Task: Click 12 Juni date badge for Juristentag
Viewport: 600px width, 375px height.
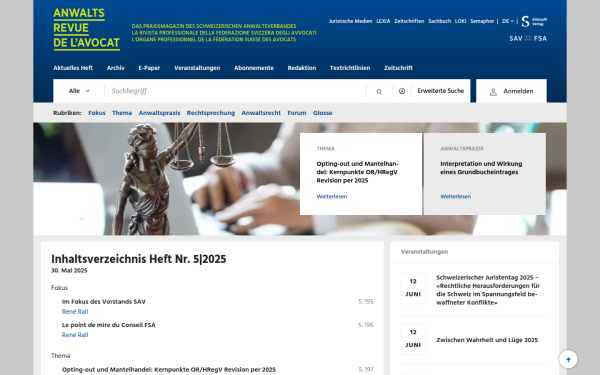Action: coord(413,288)
